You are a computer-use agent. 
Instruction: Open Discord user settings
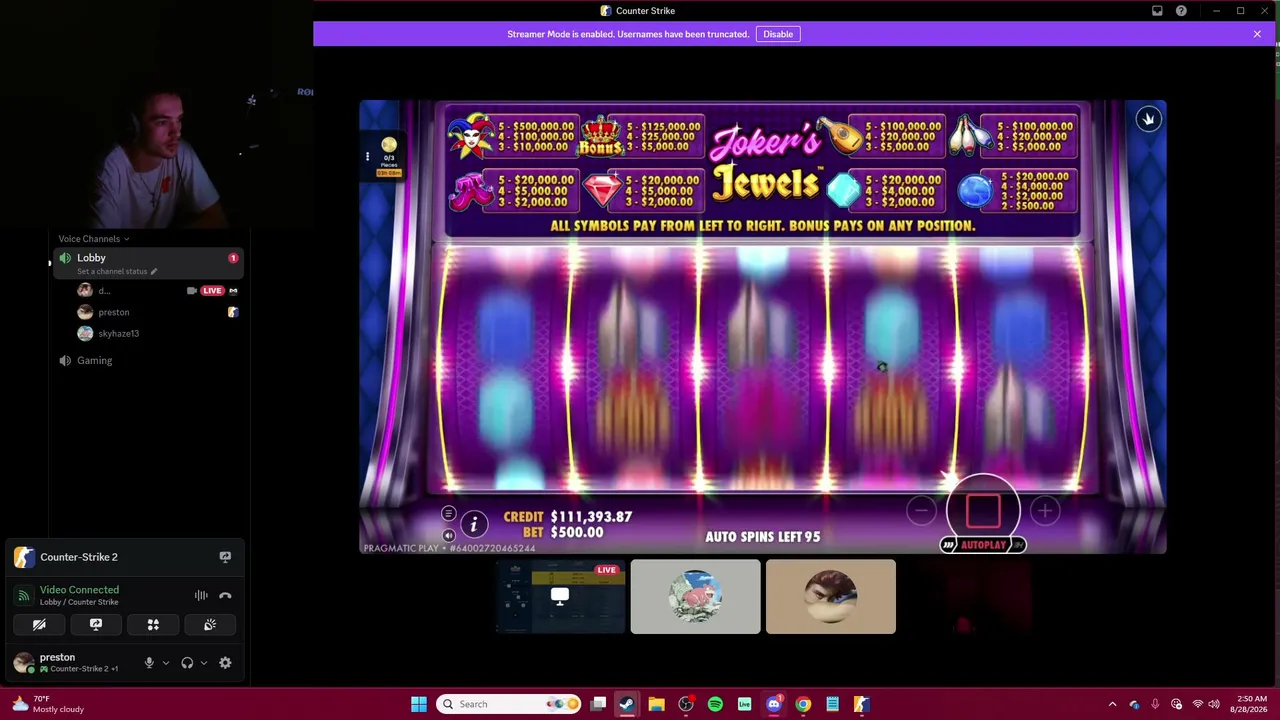pos(225,663)
